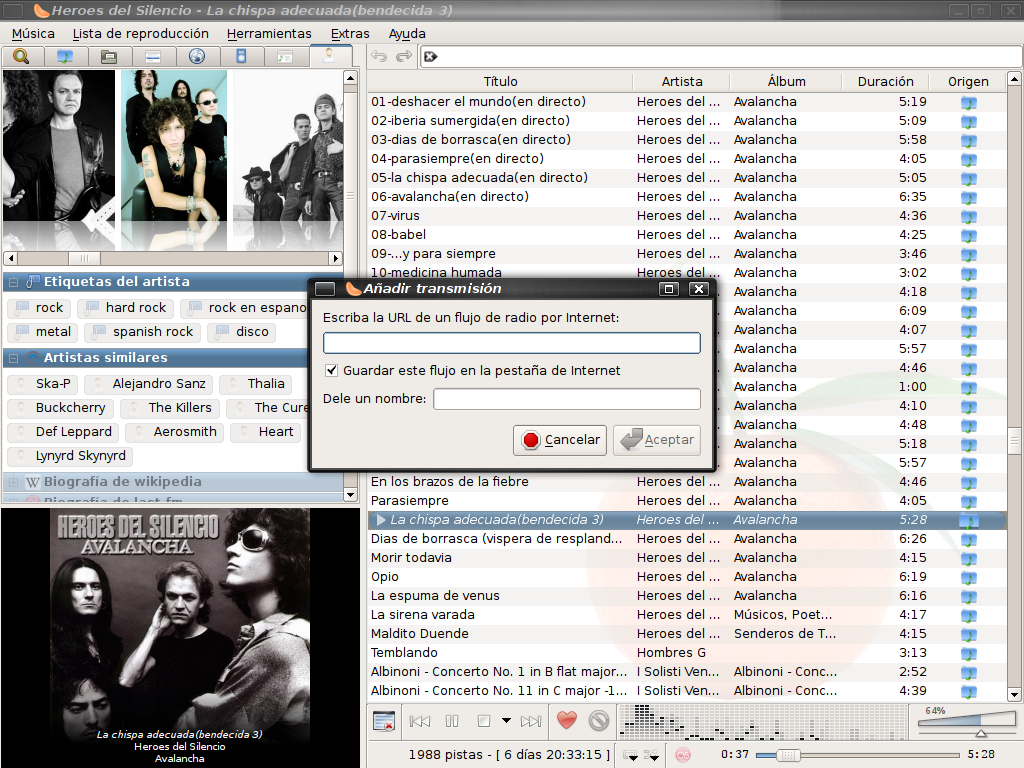Sort playlist by the Título column header
Image resolution: width=1024 pixels, height=768 pixels.
point(500,82)
